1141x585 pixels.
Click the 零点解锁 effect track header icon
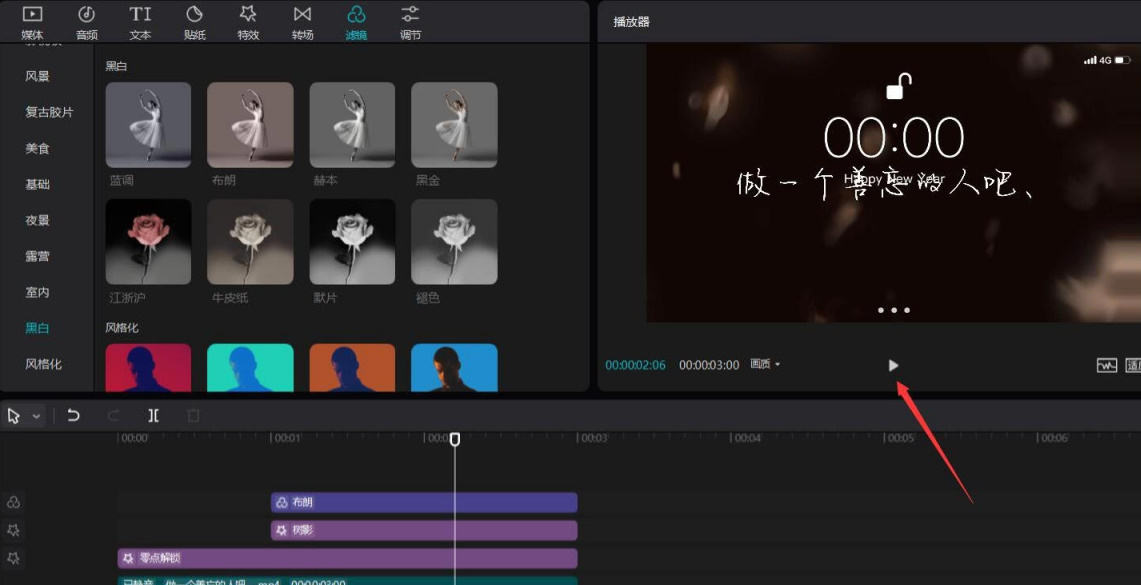(x=130, y=558)
